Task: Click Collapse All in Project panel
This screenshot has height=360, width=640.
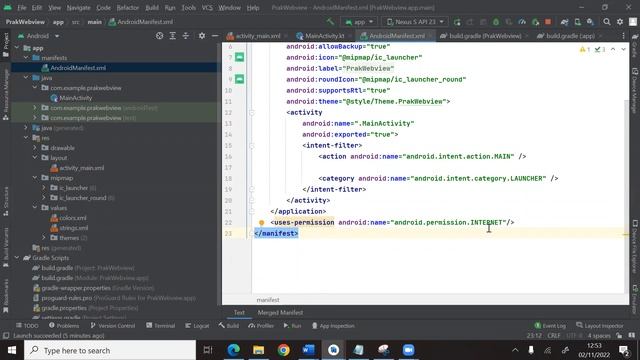Action: 186,36
